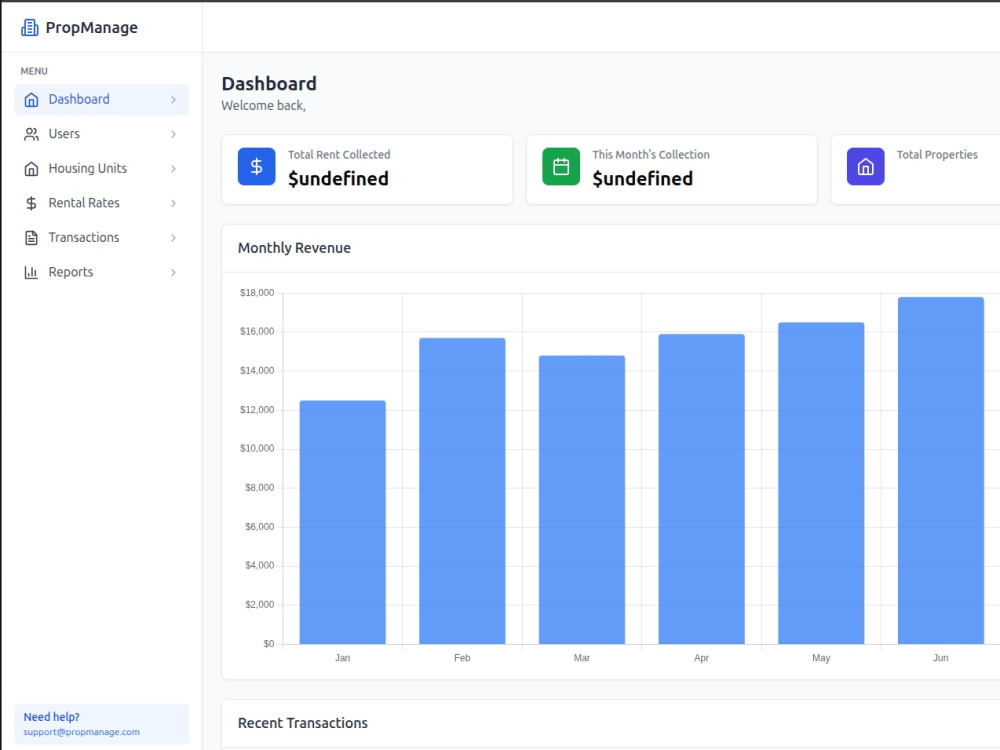
Task: Click the Reports bar chart icon
Action: coord(31,272)
